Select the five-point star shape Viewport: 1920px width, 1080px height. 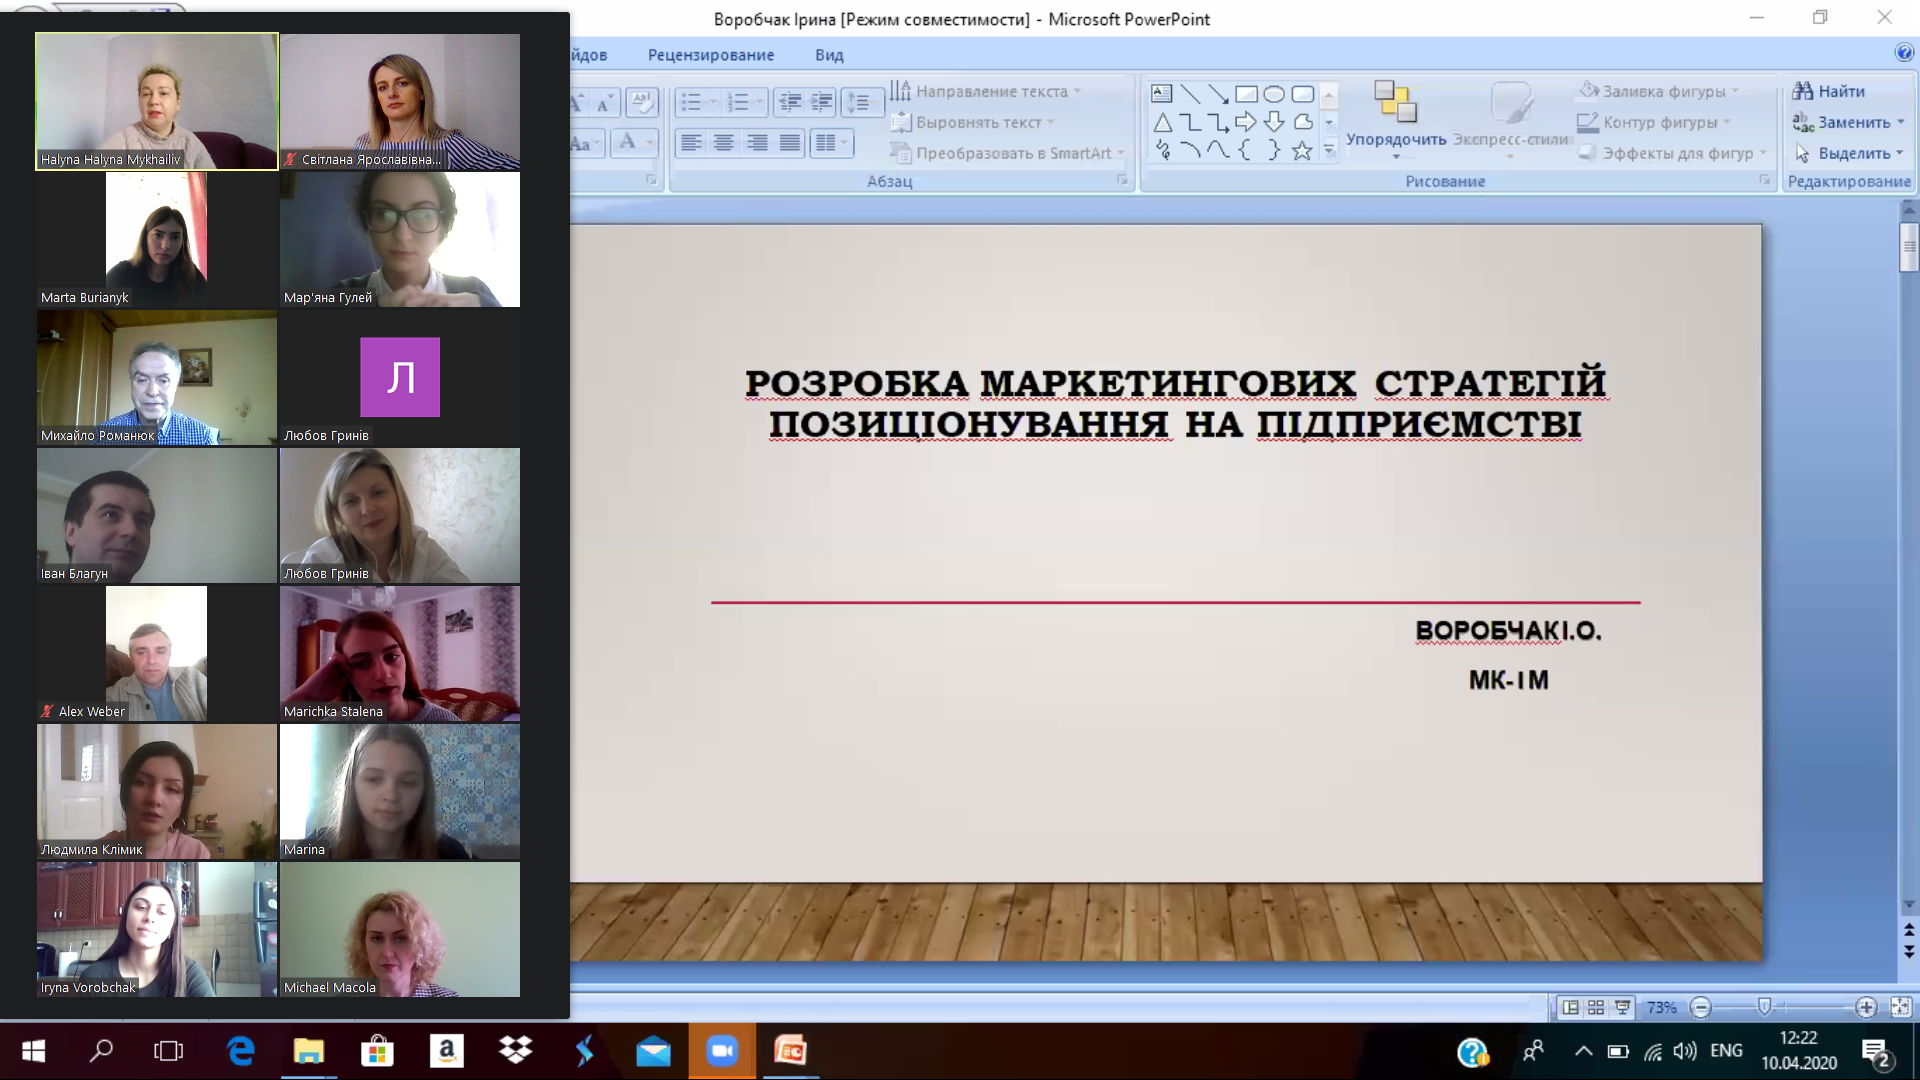point(1302,151)
